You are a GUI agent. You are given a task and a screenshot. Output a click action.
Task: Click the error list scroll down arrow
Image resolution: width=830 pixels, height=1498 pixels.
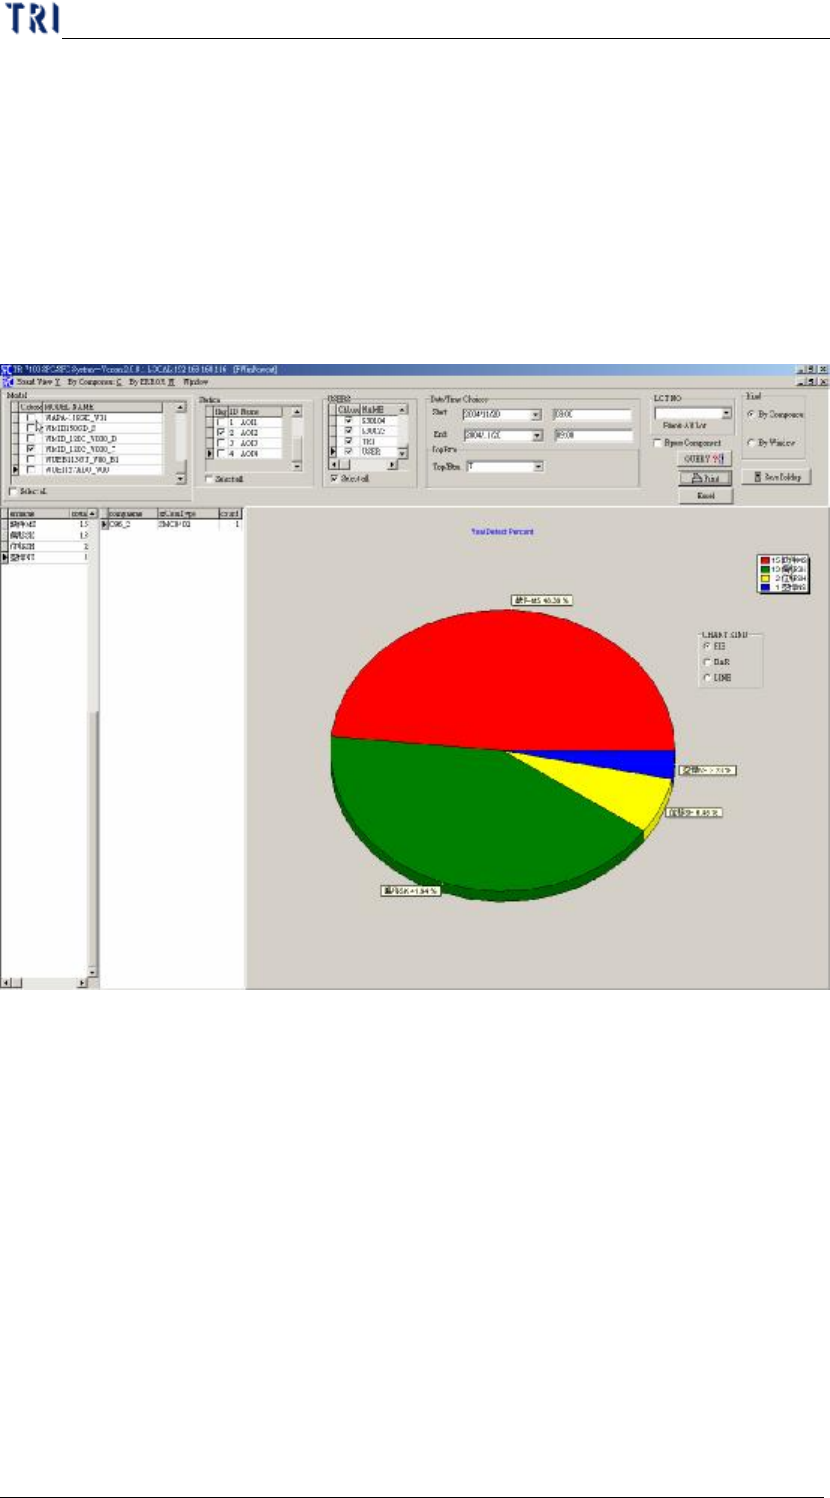[x=92, y=971]
